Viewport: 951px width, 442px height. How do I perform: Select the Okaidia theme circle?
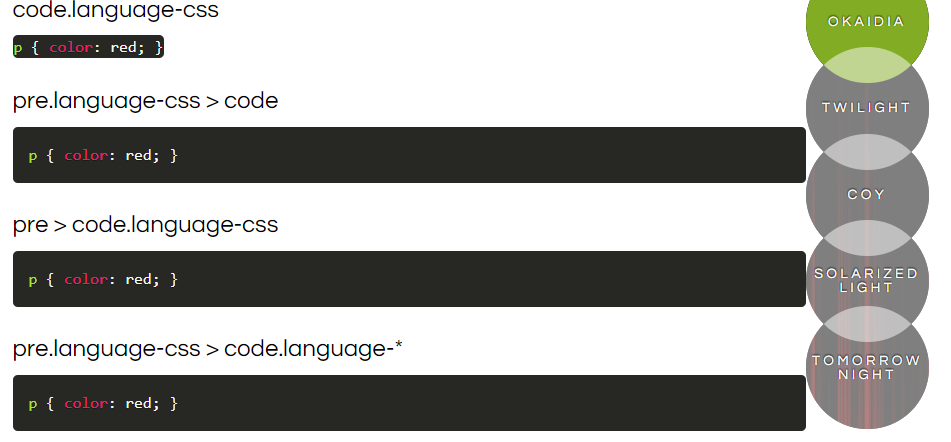point(866,22)
